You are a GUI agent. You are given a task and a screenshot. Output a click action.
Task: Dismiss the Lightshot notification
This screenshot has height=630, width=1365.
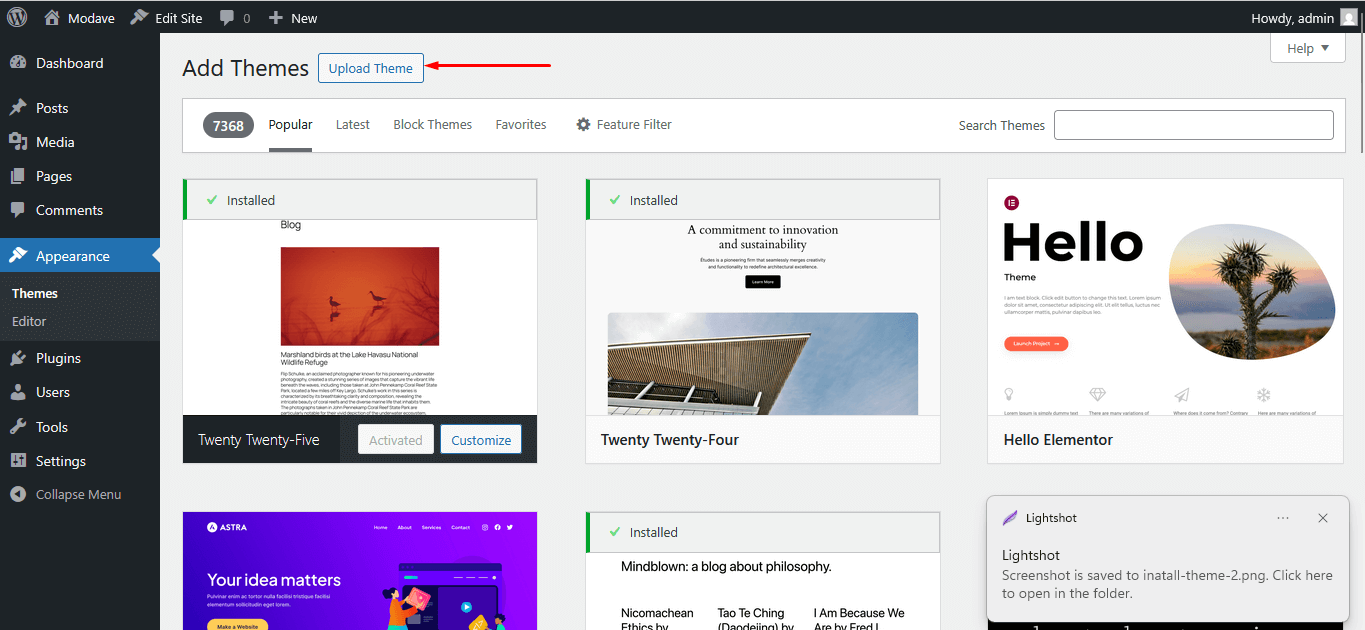(x=1323, y=518)
